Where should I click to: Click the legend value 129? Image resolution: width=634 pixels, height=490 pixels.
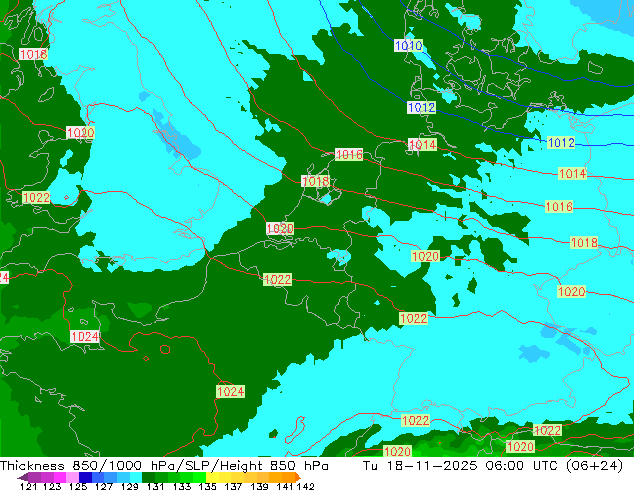click(129, 486)
